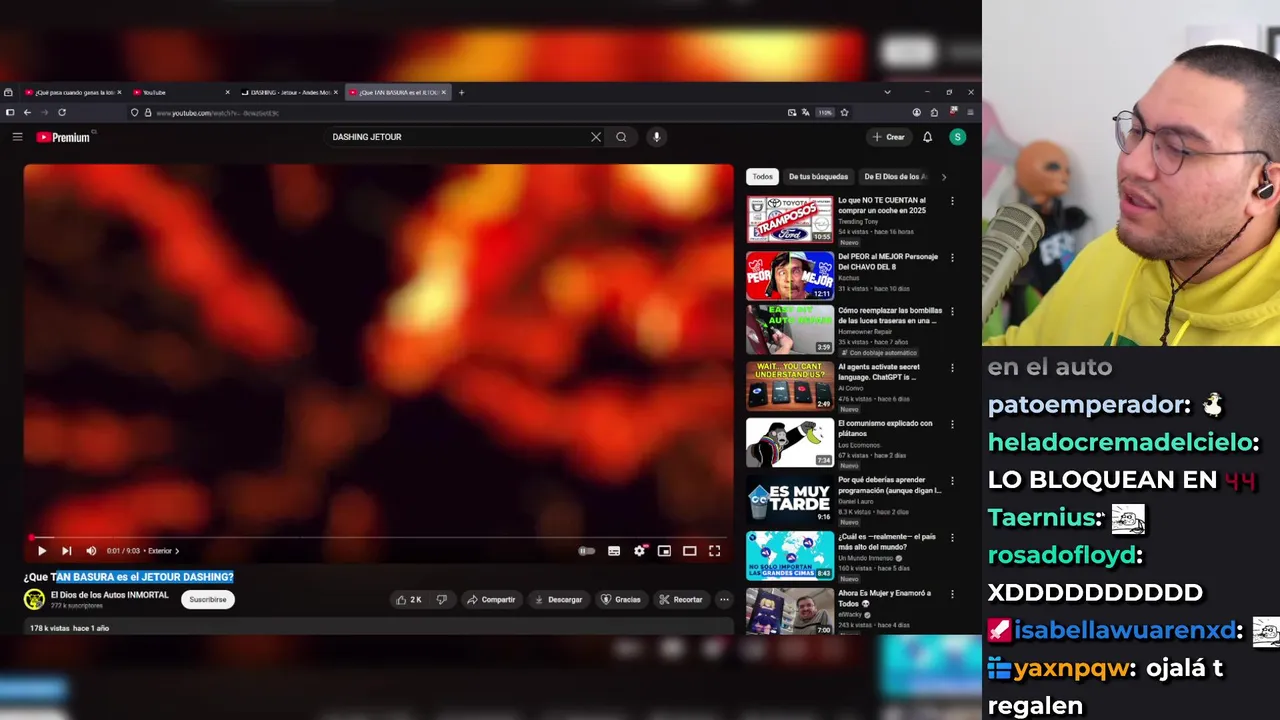The width and height of the screenshot is (1280, 720).
Task: Expand the 178 k vistas description box
Action: 378,627
